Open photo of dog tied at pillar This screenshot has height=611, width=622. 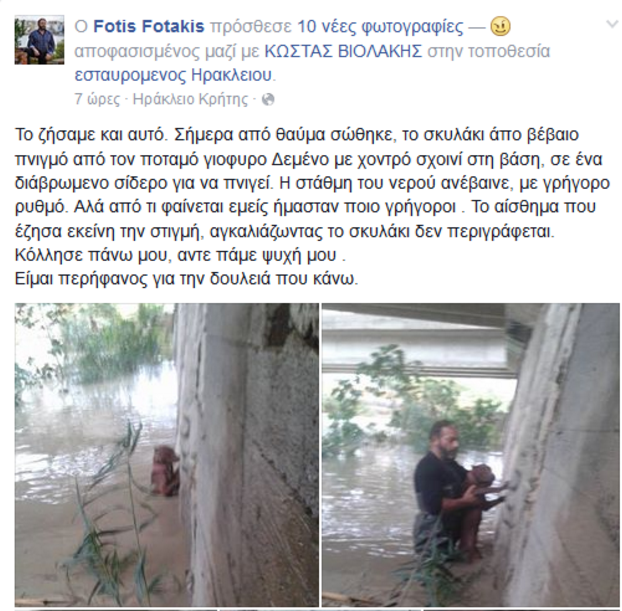167,455
